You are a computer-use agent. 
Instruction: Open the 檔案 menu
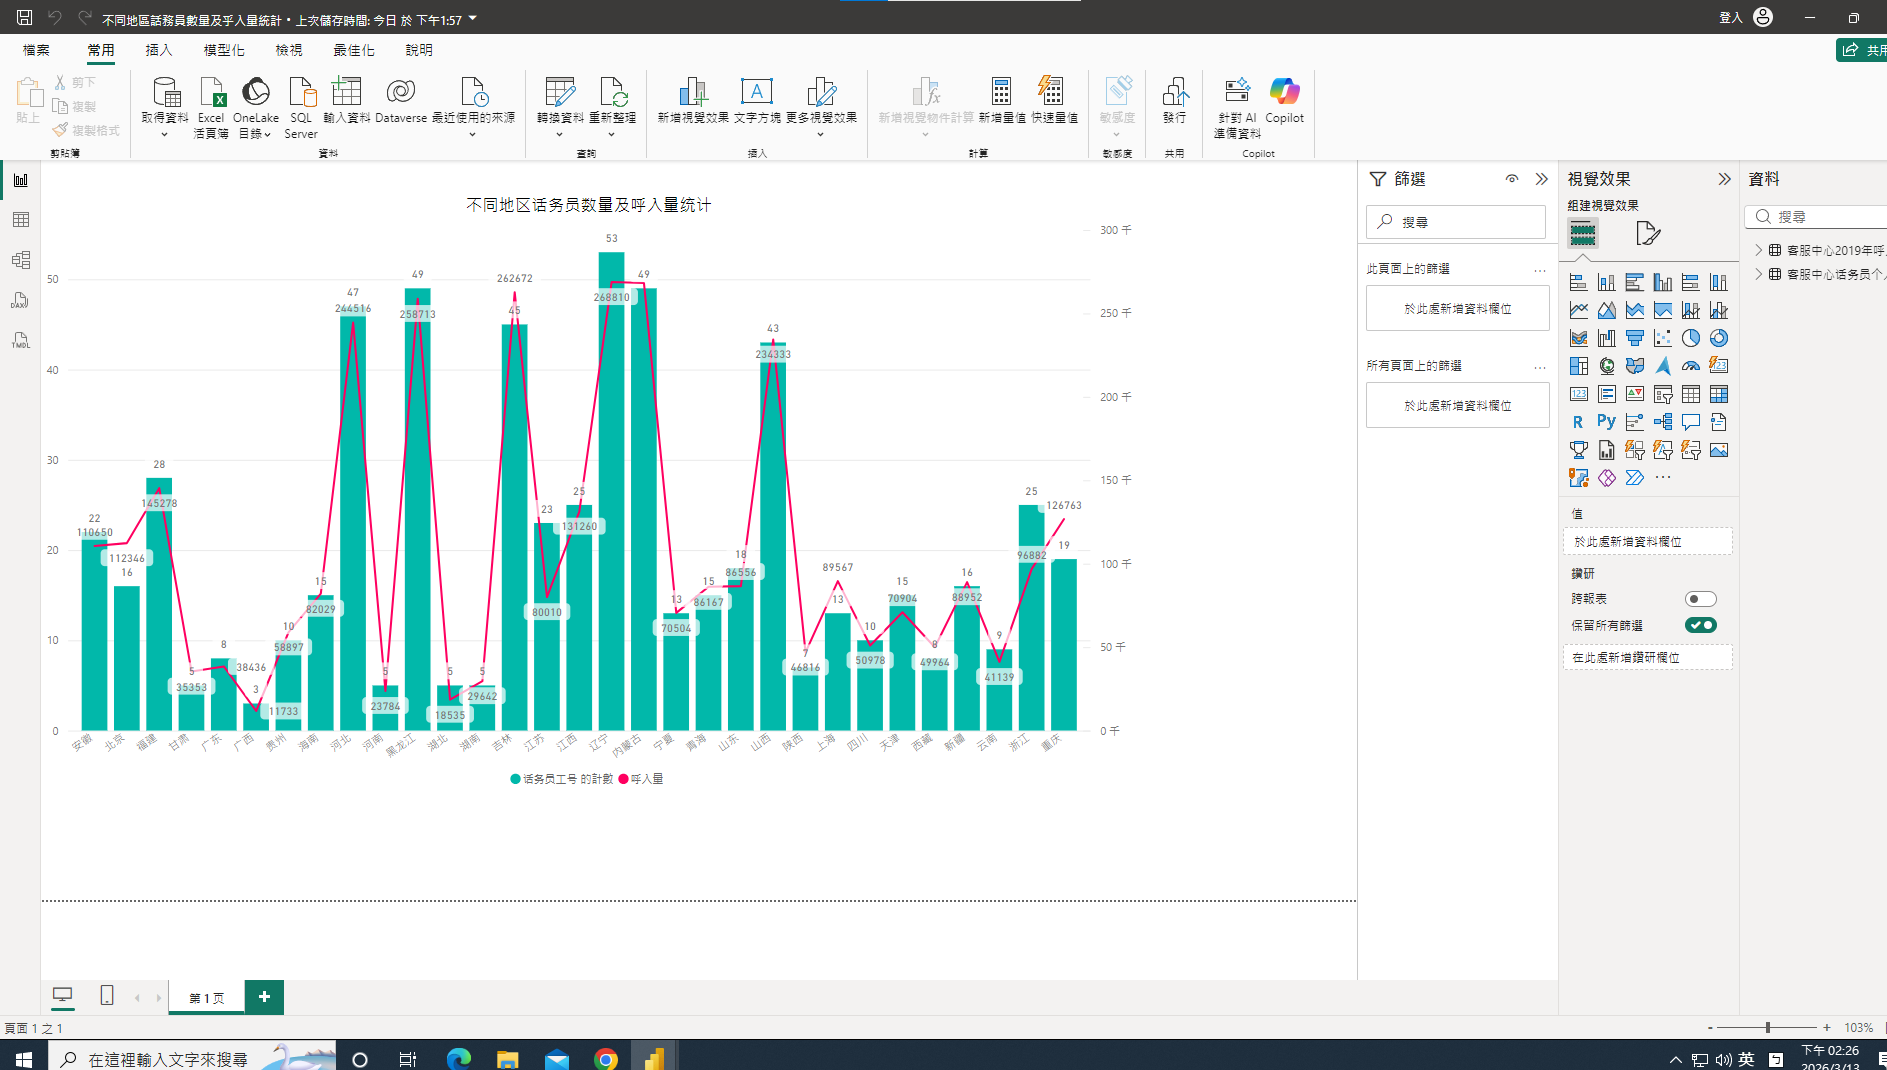(x=34, y=49)
